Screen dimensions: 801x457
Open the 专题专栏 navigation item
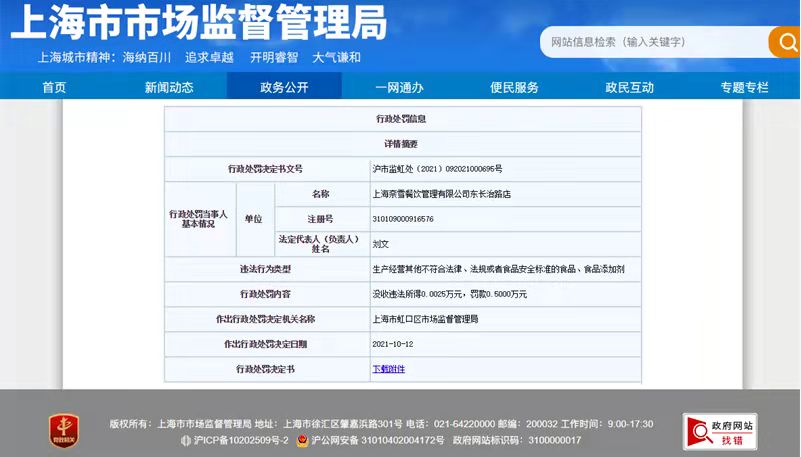coord(744,87)
